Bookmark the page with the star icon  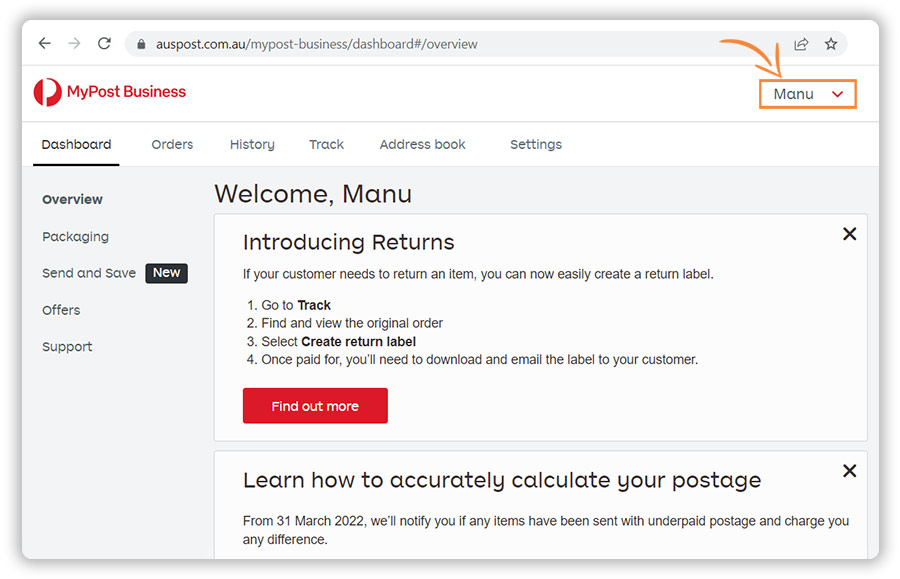click(831, 44)
